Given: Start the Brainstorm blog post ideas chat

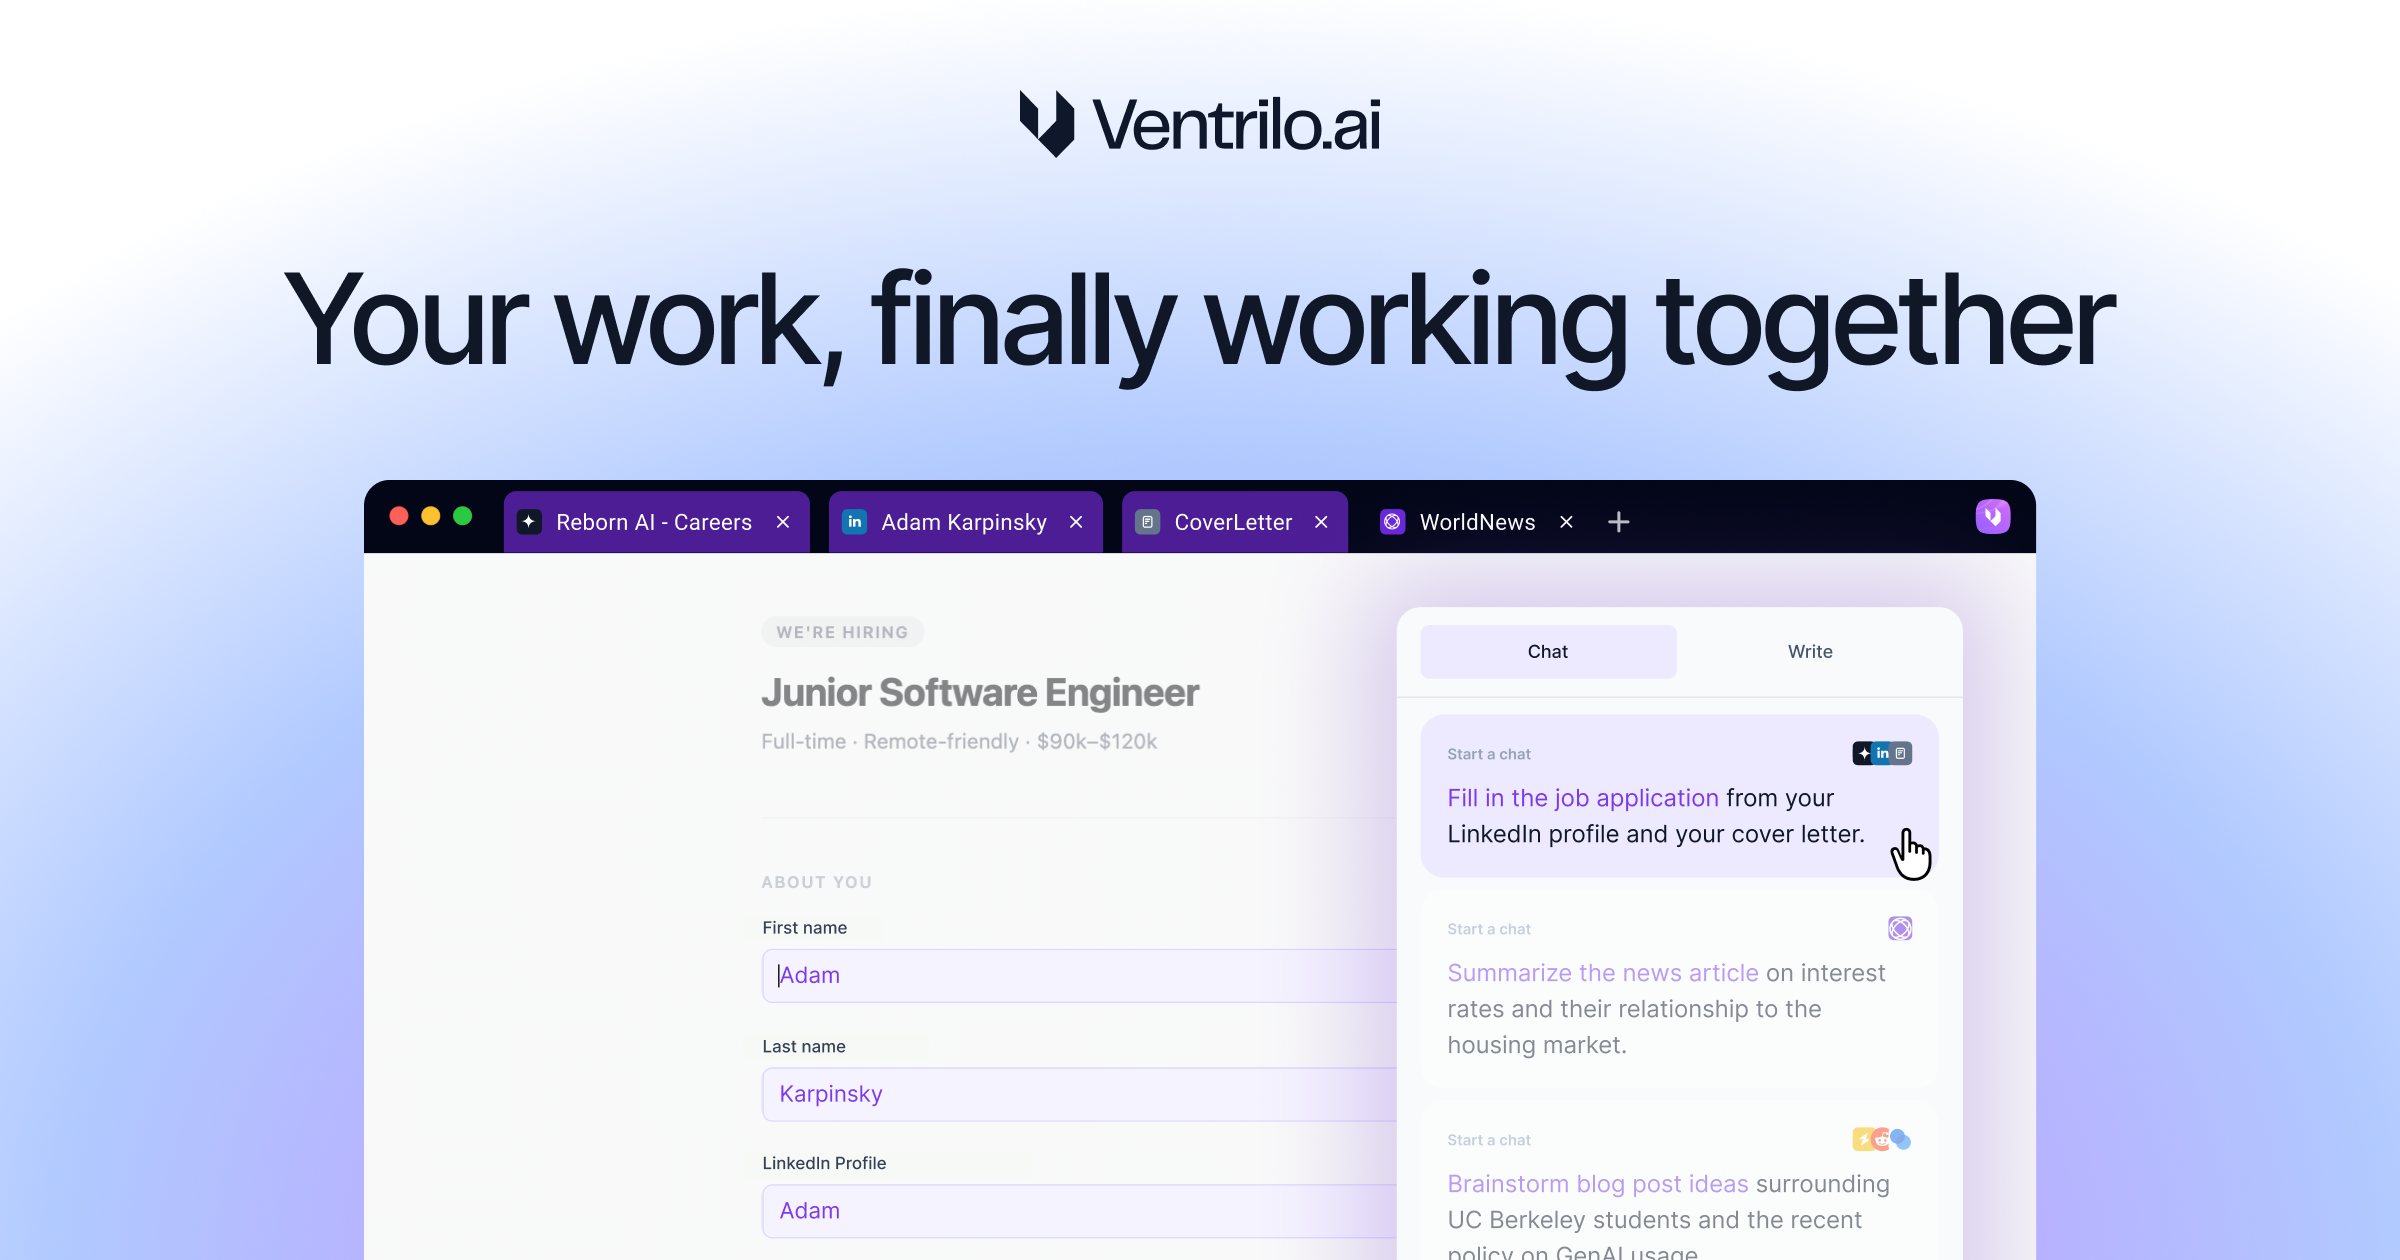Looking at the screenshot, I should pyautogui.click(x=1679, y=1182).
